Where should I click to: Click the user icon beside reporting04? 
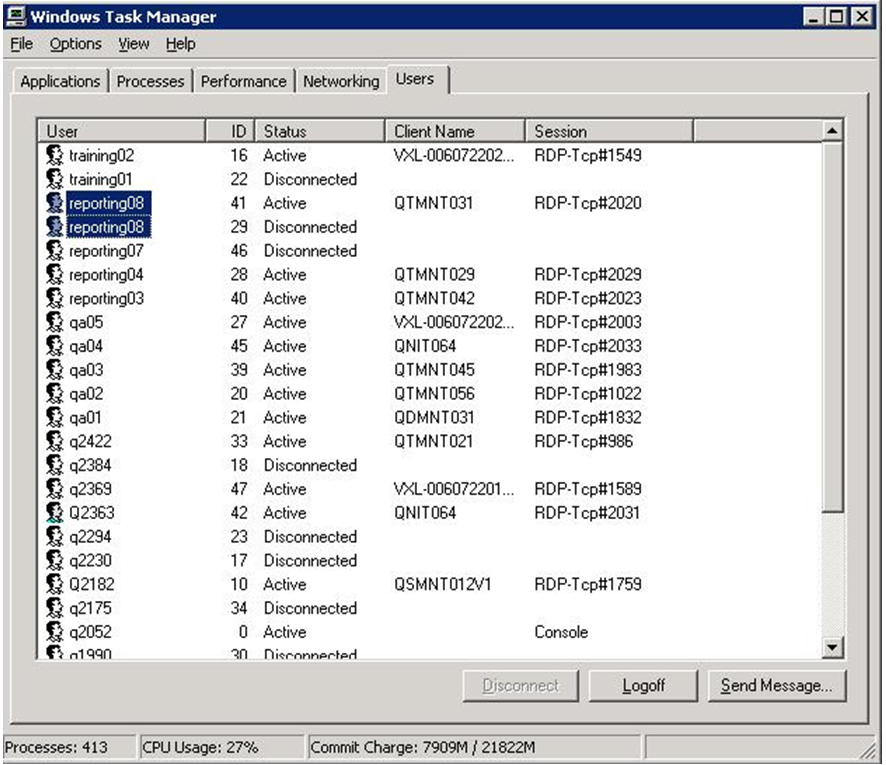[55, 275]
